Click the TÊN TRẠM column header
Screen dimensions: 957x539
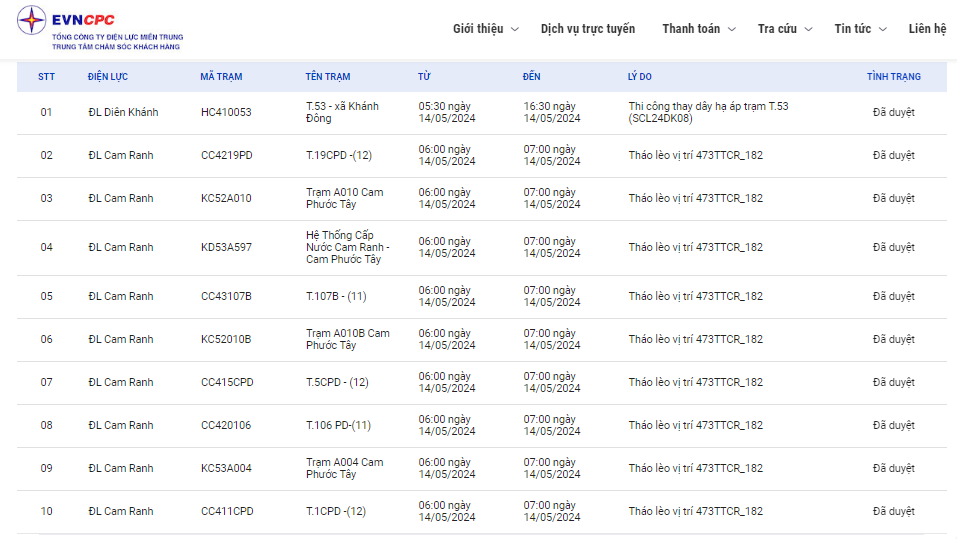tap(328, 77)
